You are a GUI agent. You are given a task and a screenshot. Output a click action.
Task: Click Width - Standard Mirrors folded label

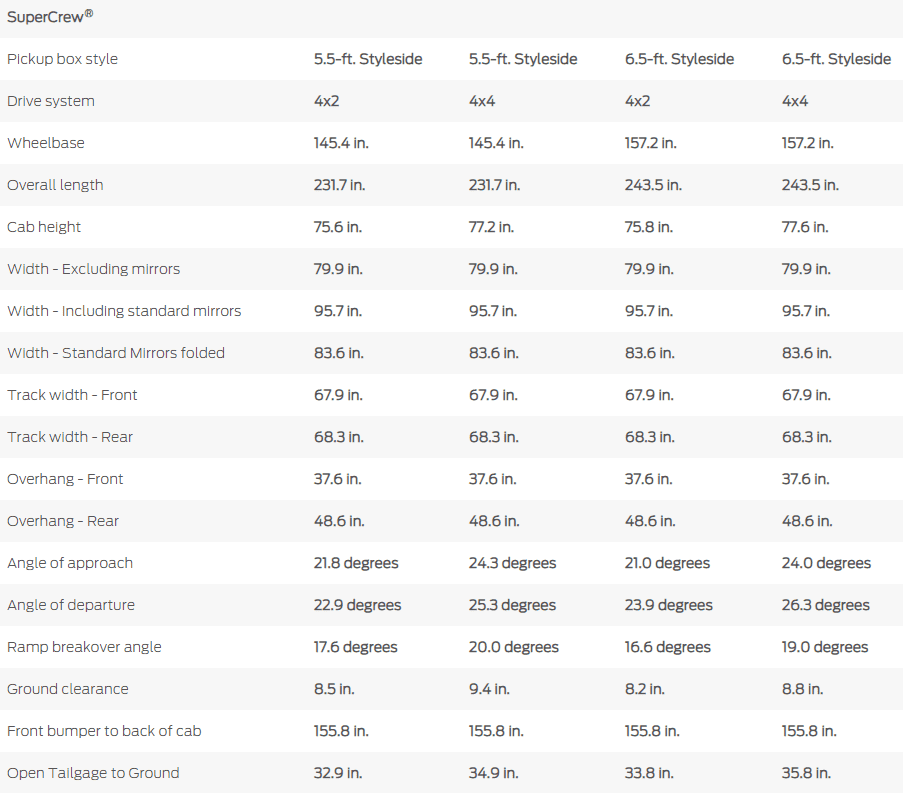pos(116,353)
